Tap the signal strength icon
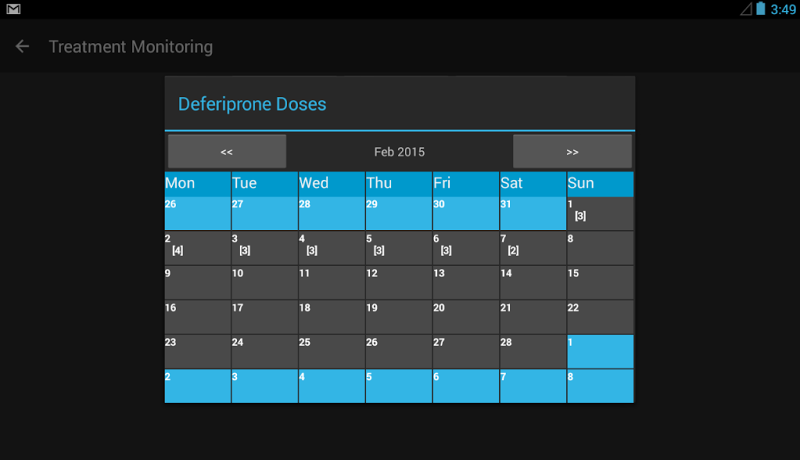This screenshot has height=460, width=800. pos(746,9)
